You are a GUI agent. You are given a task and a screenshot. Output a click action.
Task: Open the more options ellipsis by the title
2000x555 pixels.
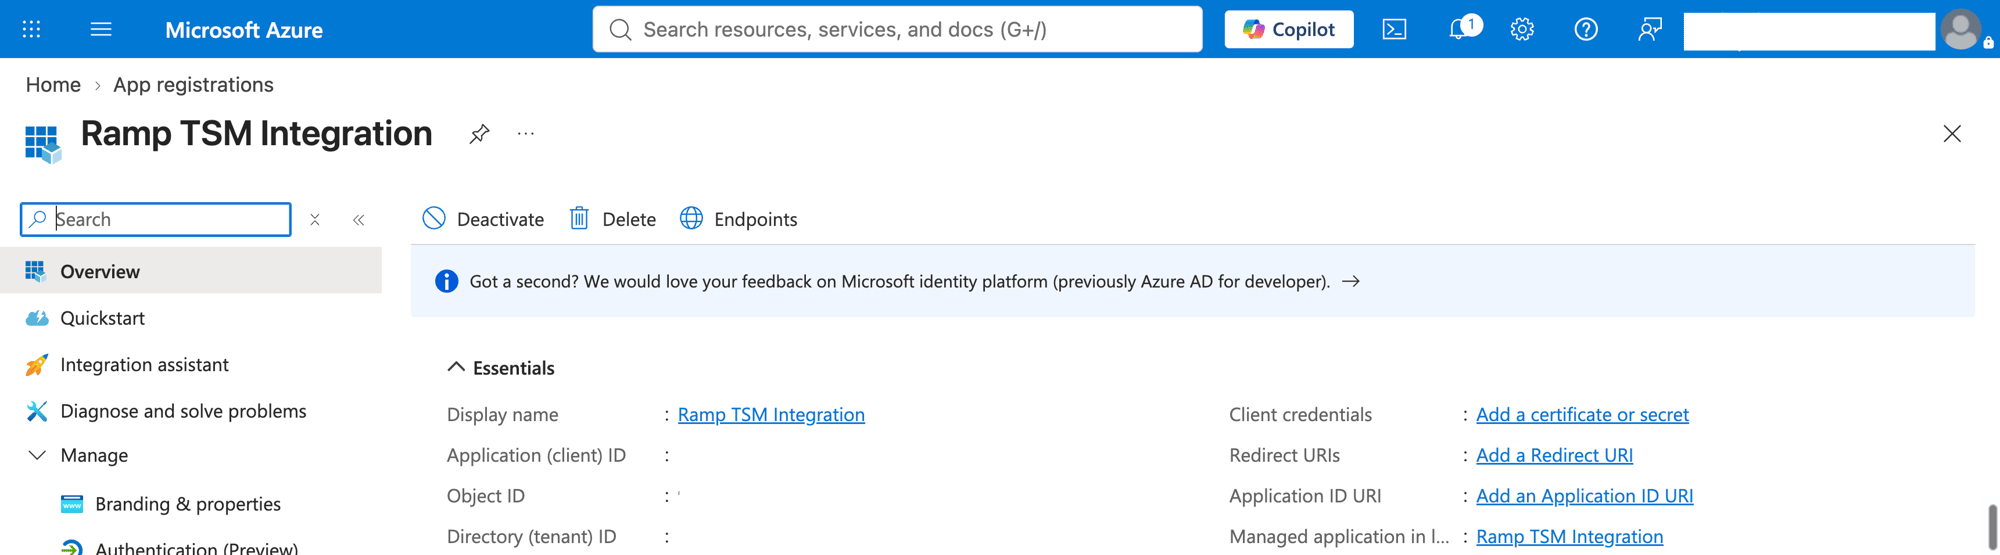pos(526,134)
